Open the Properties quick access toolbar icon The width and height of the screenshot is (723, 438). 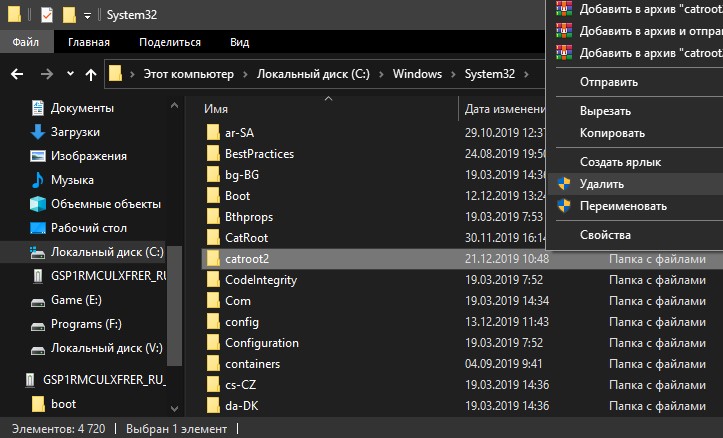(47, 15)
